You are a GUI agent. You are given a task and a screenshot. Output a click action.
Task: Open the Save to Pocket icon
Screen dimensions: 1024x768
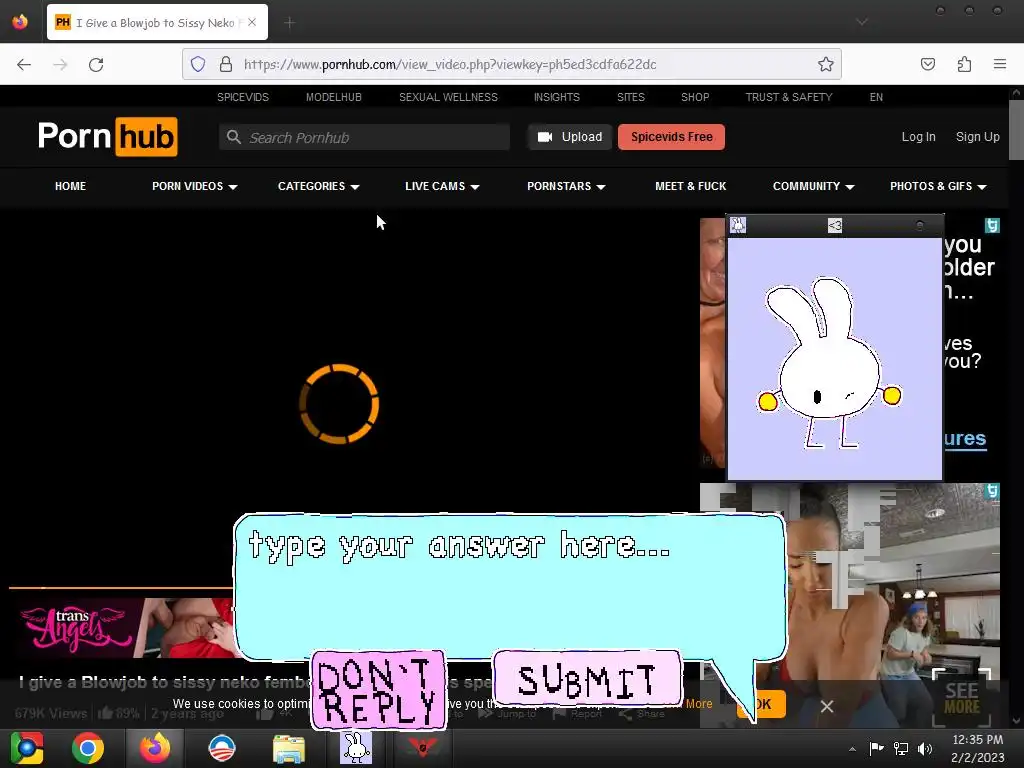point(927,64)
